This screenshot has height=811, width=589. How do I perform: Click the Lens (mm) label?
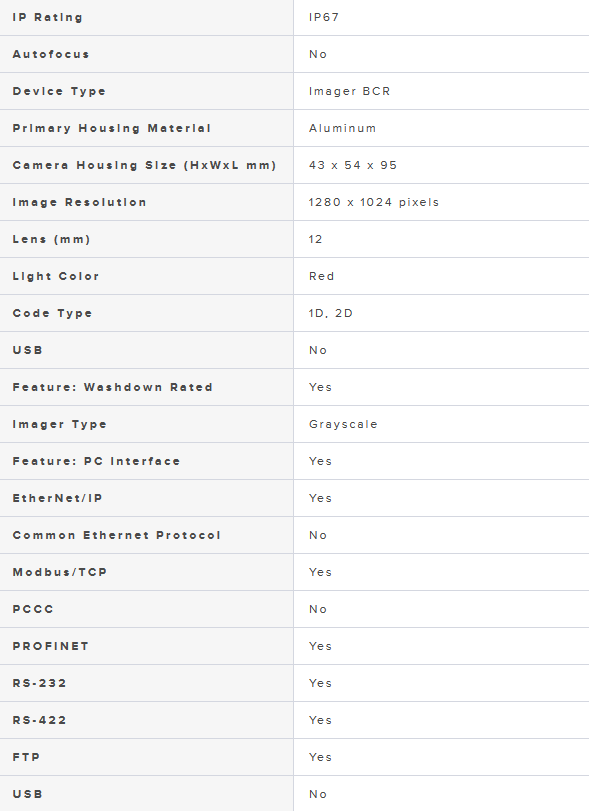pos(51,239)
